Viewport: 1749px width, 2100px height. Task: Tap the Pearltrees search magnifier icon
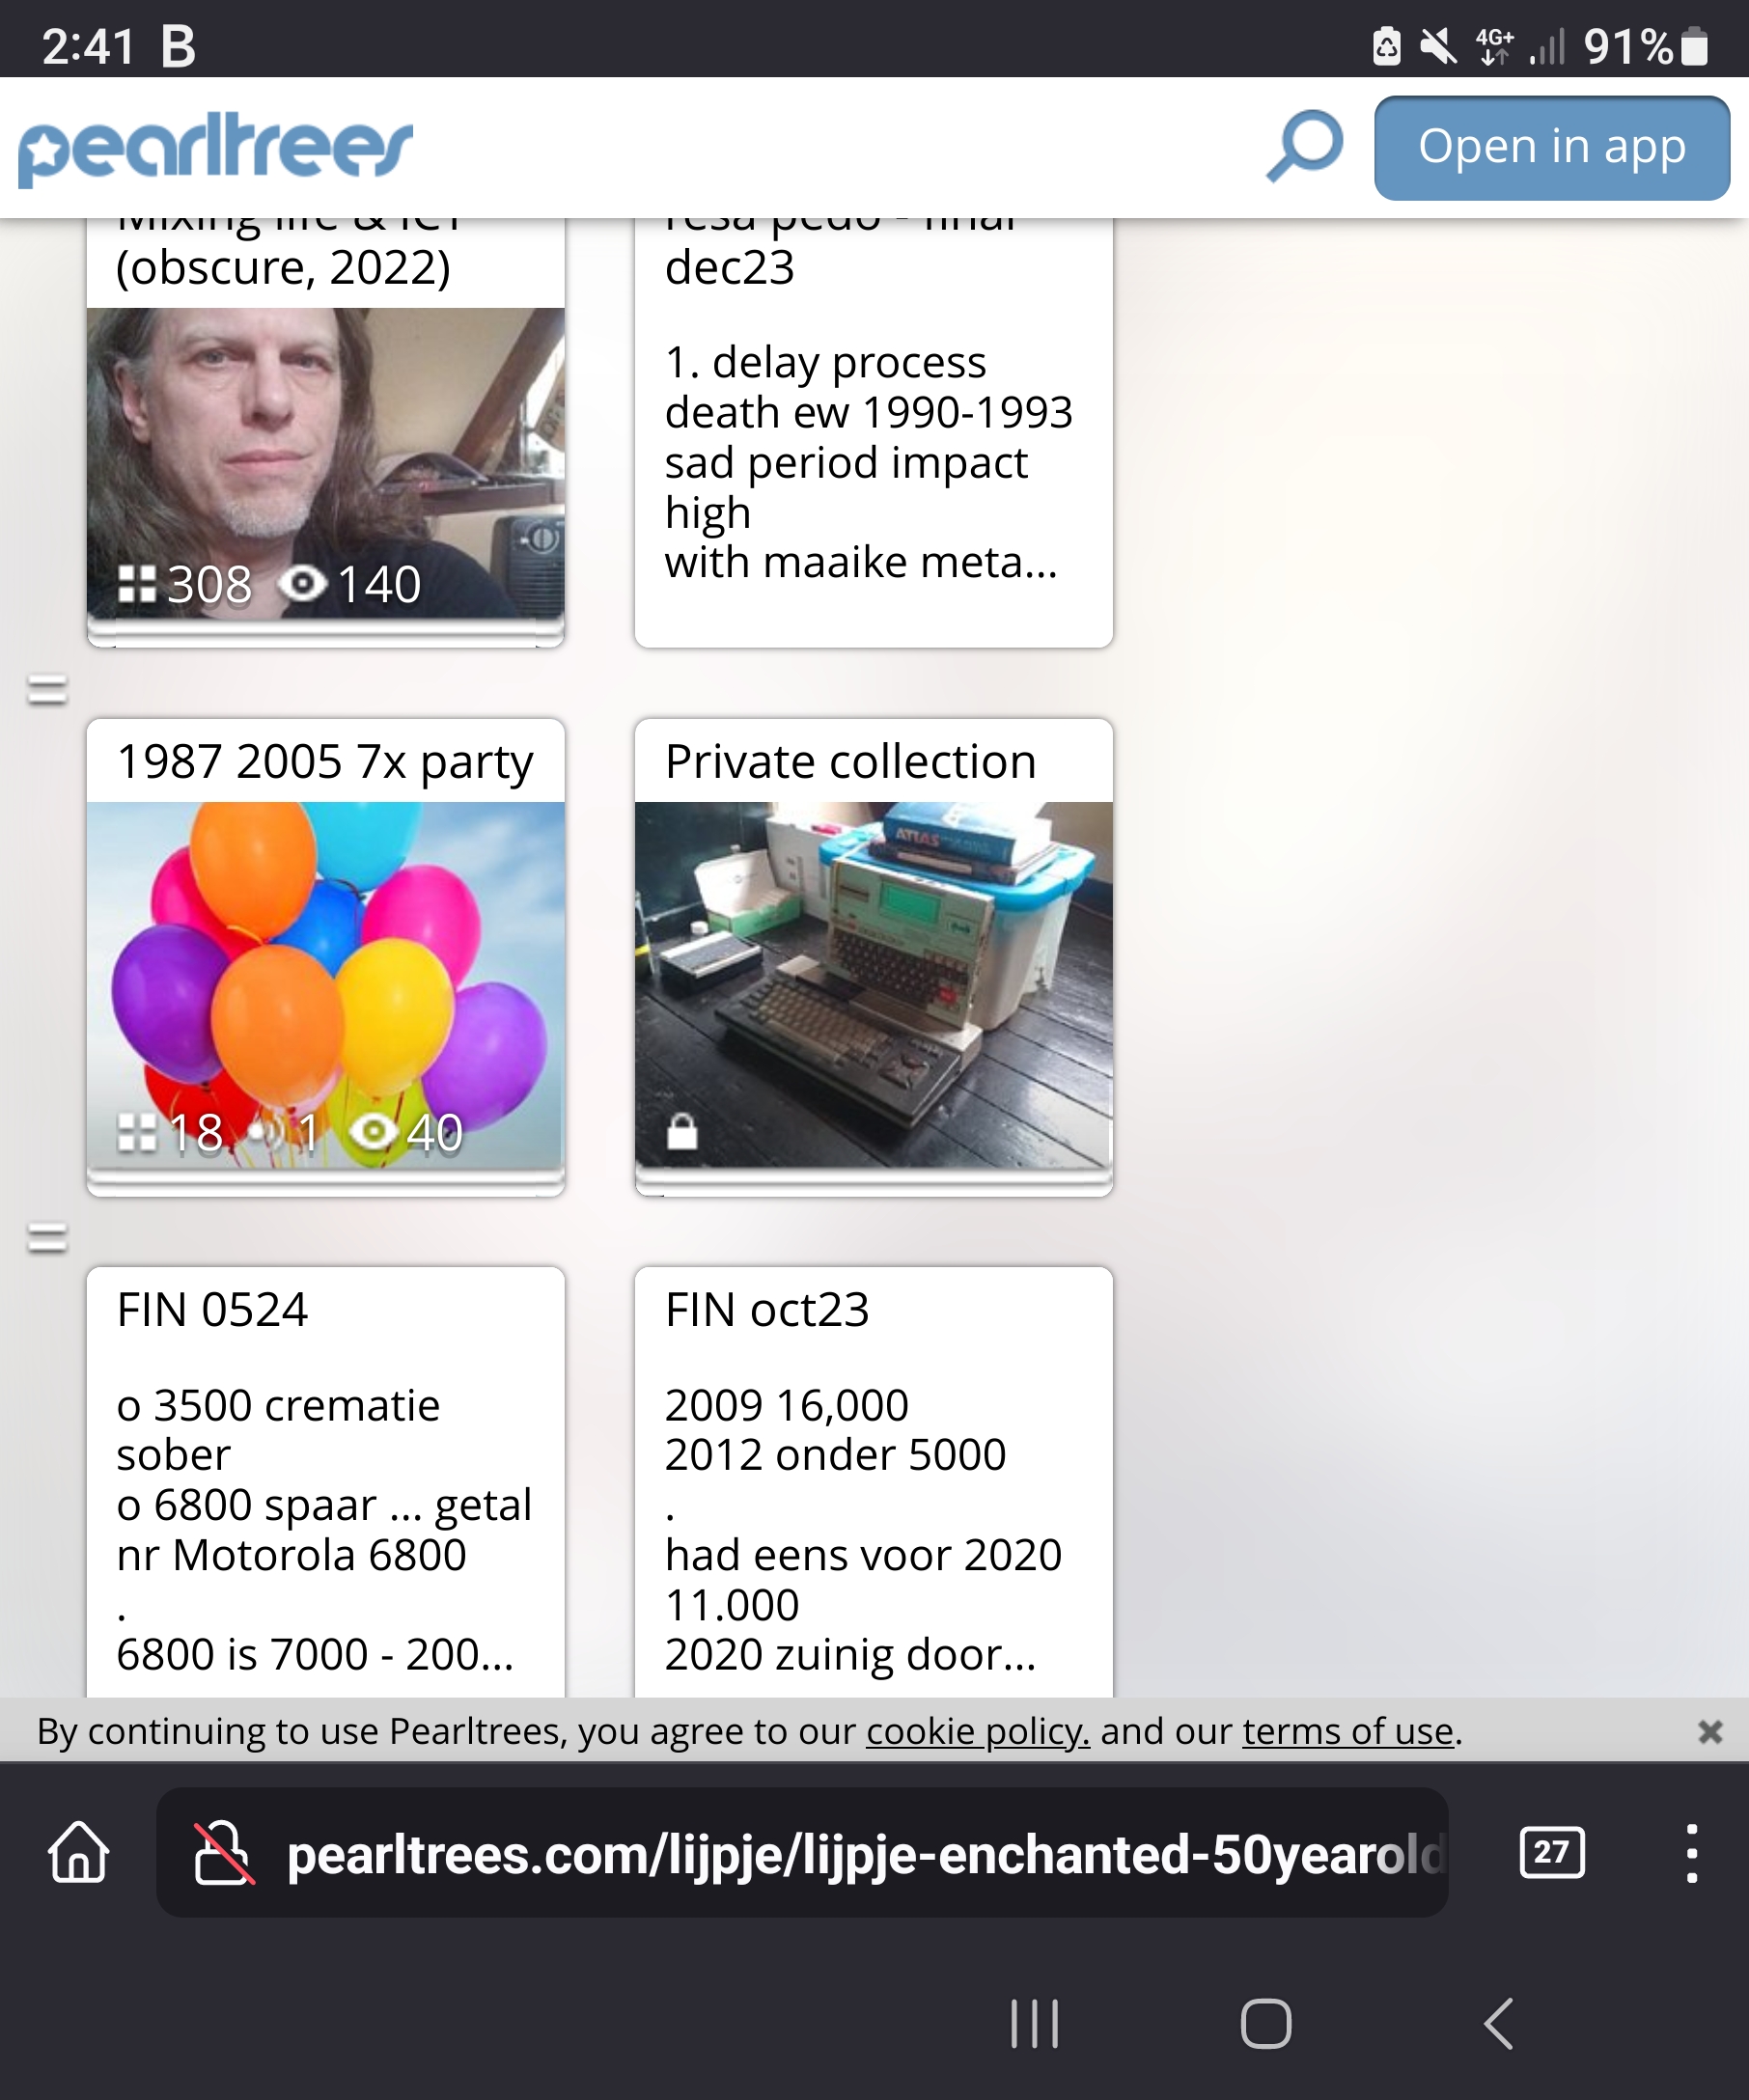coord(1304,146)
